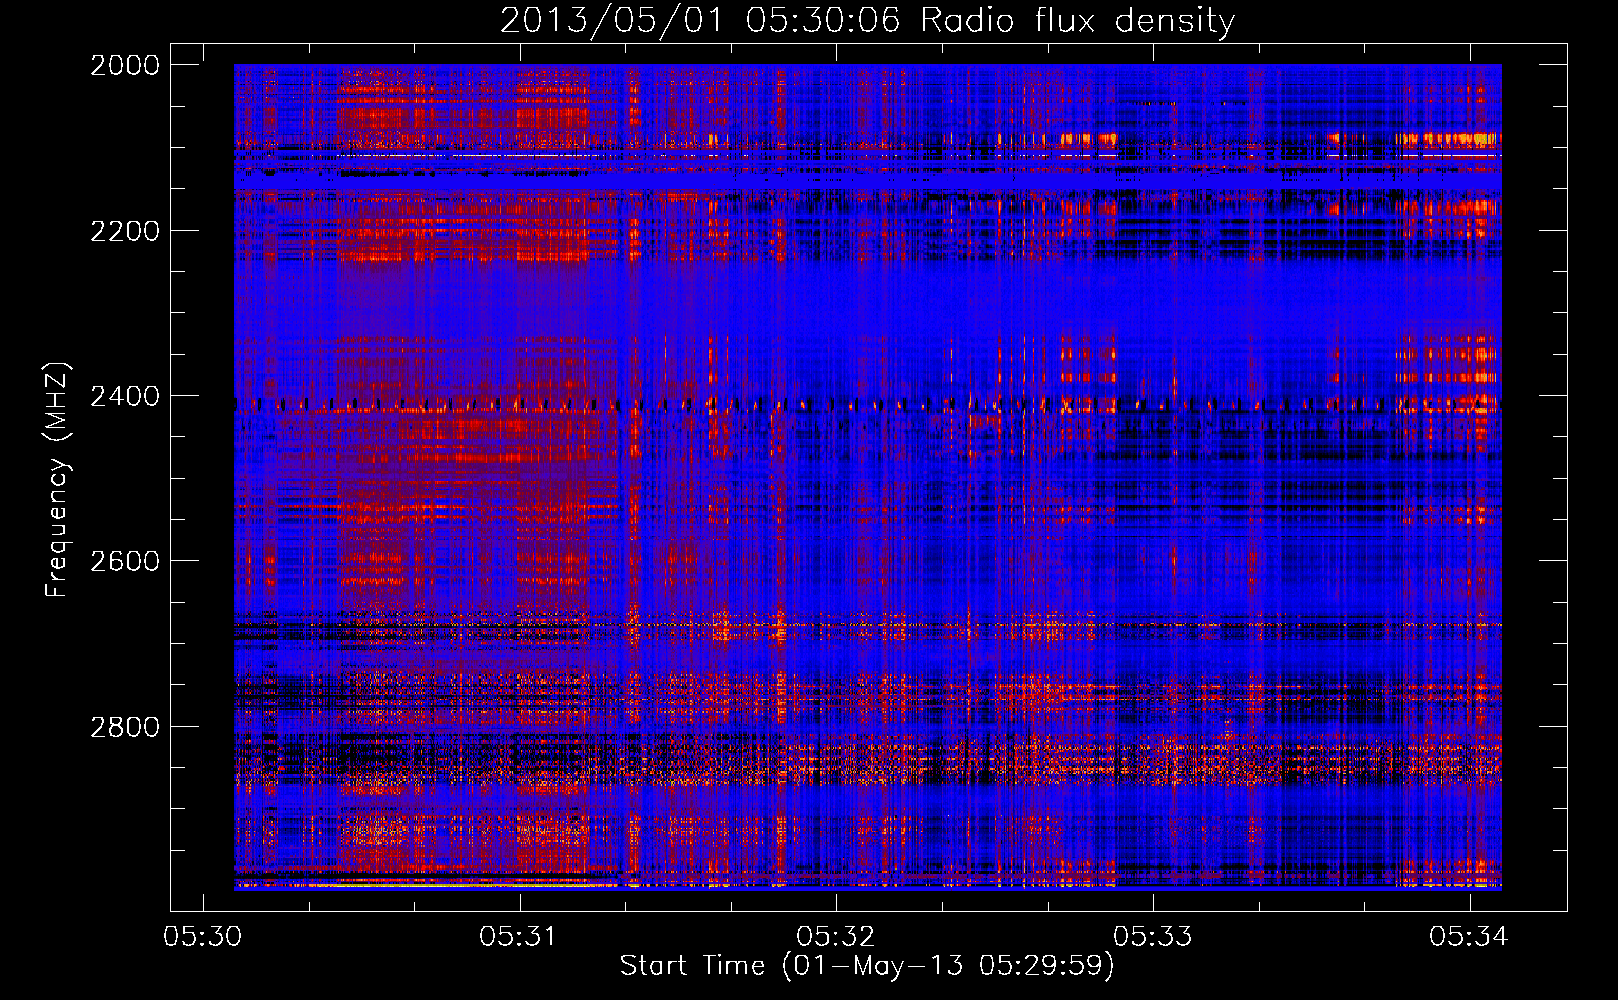Click the 05:32 time tick label
Screen dimensions: 1618x1000
[836, 936]
